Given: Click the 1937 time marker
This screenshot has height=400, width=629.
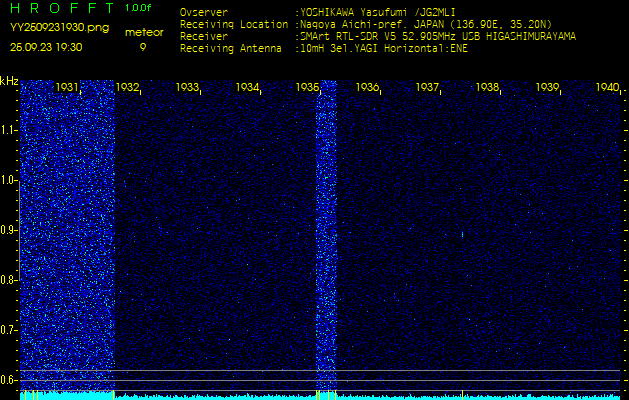Looking at the screenshot, I should (427, 87).
